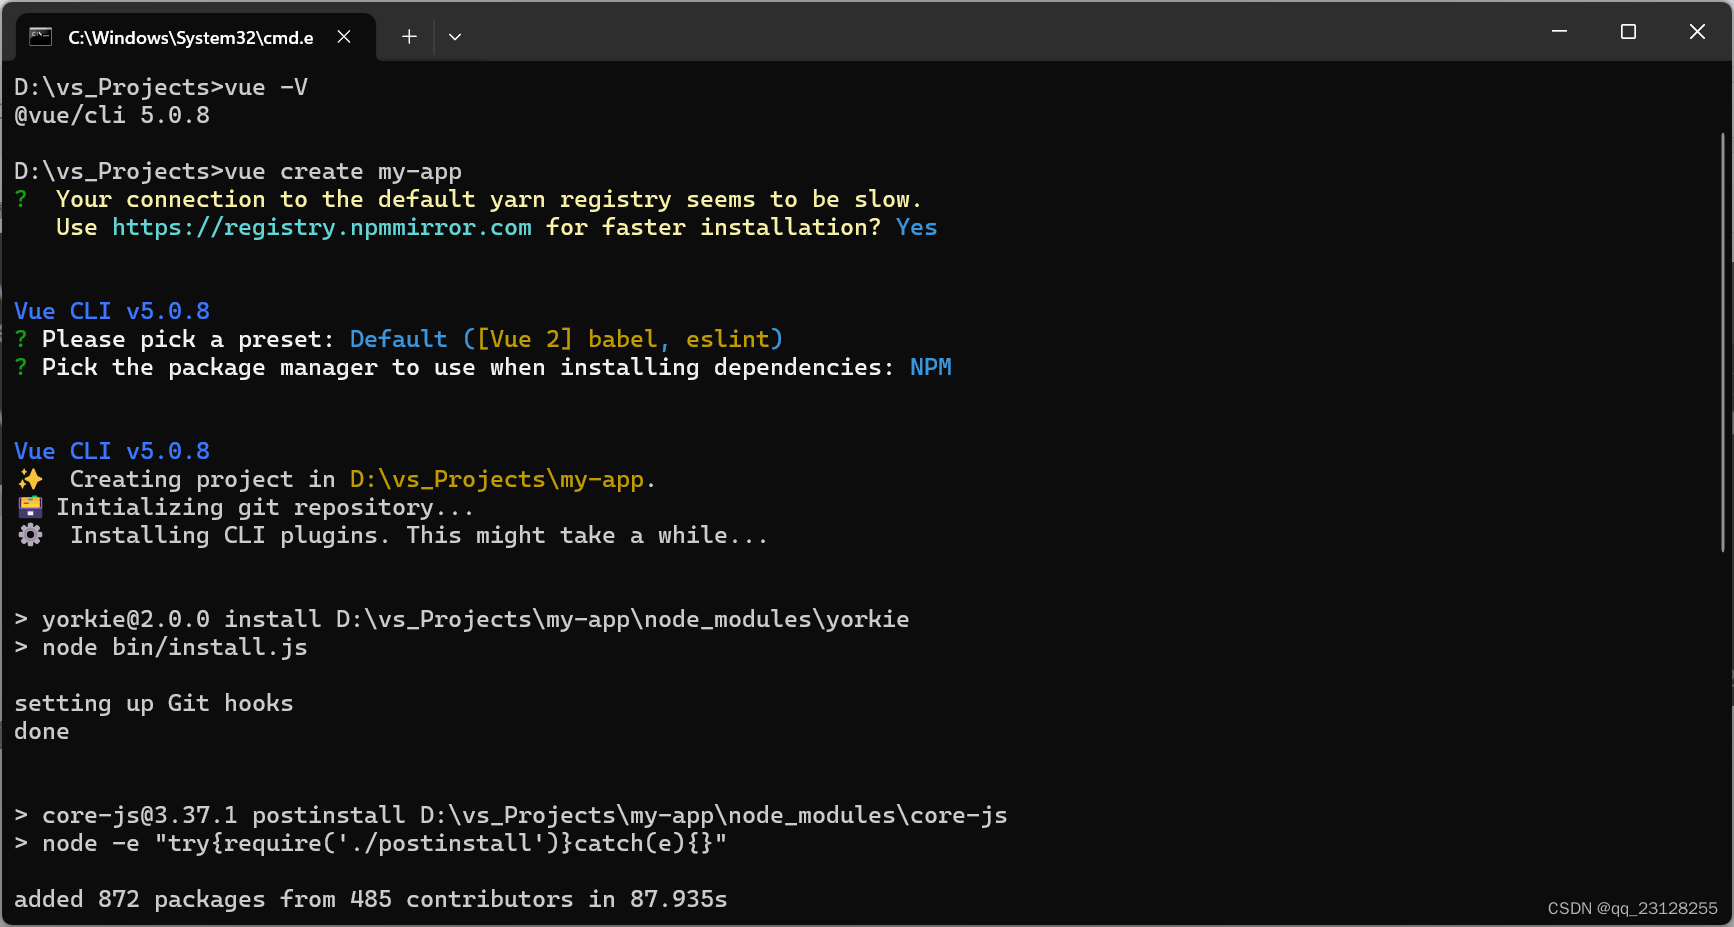1734x927 pixels.
Task: Click the 'Initializing git repository...' line
Action: pos(265,507)
